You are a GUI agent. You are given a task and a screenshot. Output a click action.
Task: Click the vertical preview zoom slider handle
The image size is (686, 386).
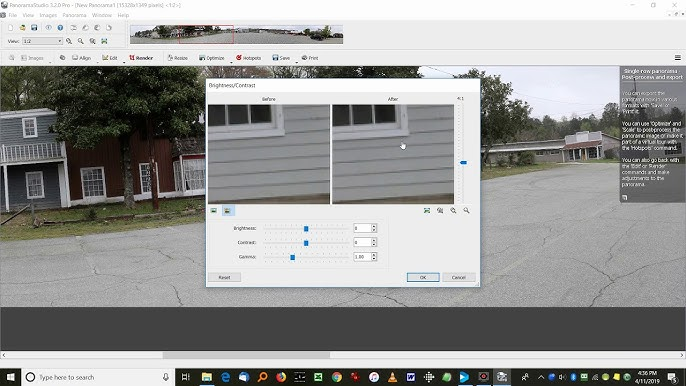click(463, 162)
